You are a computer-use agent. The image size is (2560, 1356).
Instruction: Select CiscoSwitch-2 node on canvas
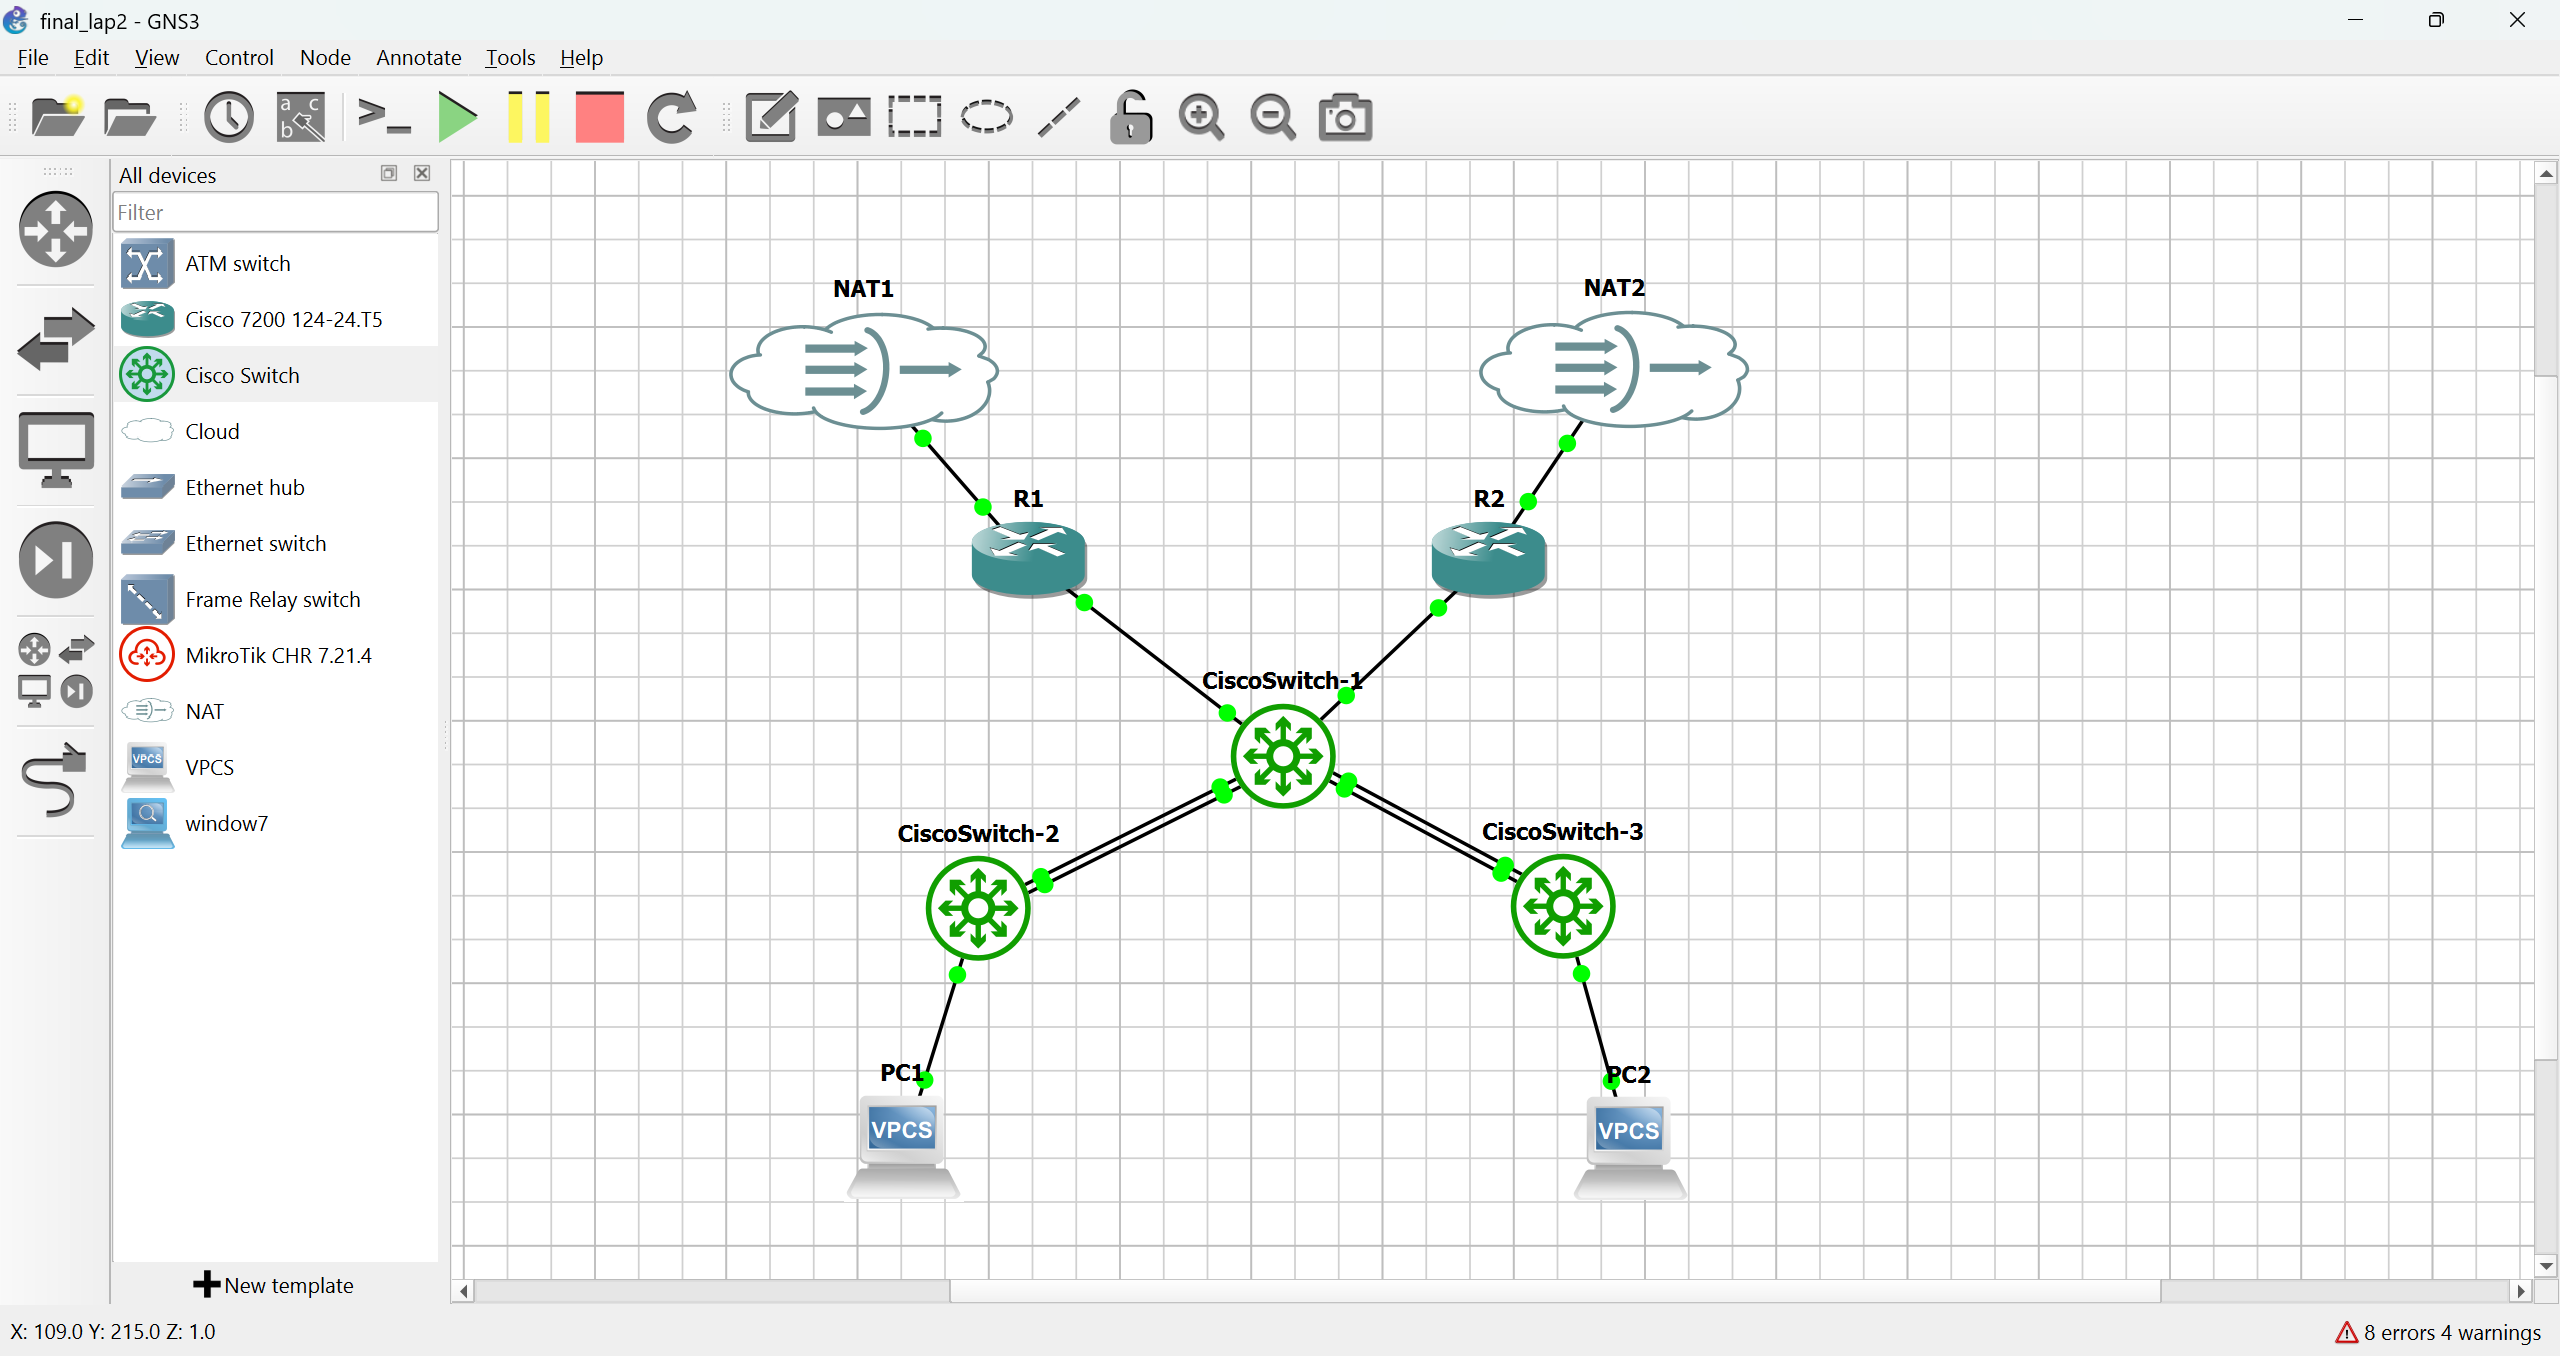click(978, 908)
